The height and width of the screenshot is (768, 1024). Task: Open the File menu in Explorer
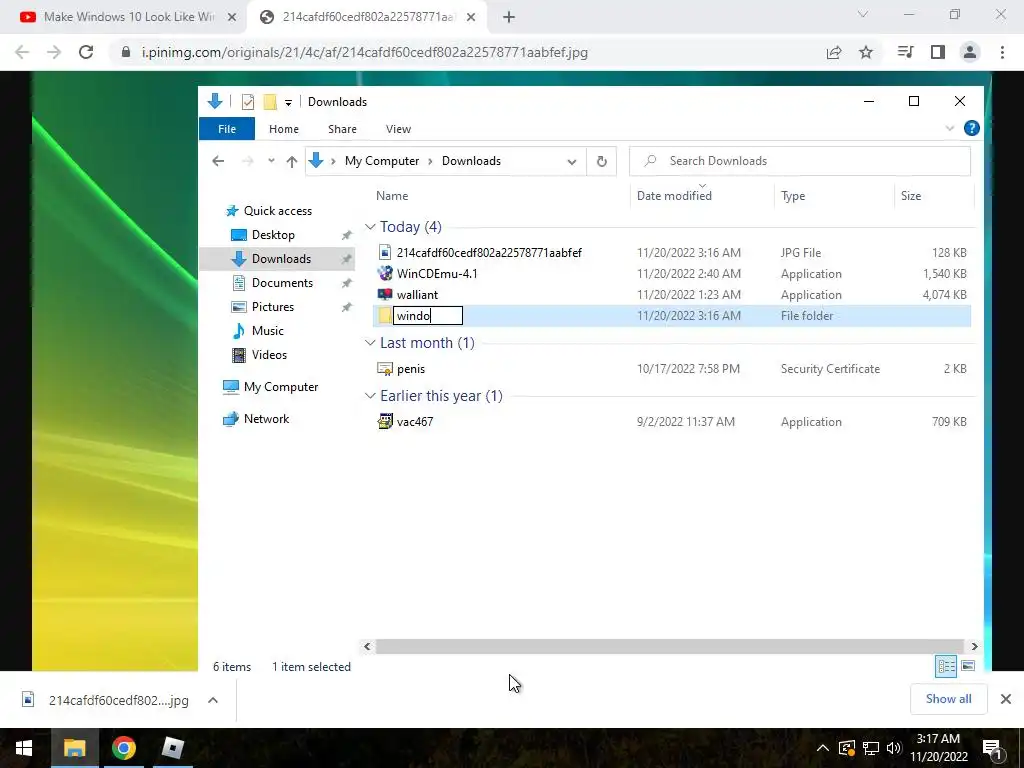[x=227, y=129]
